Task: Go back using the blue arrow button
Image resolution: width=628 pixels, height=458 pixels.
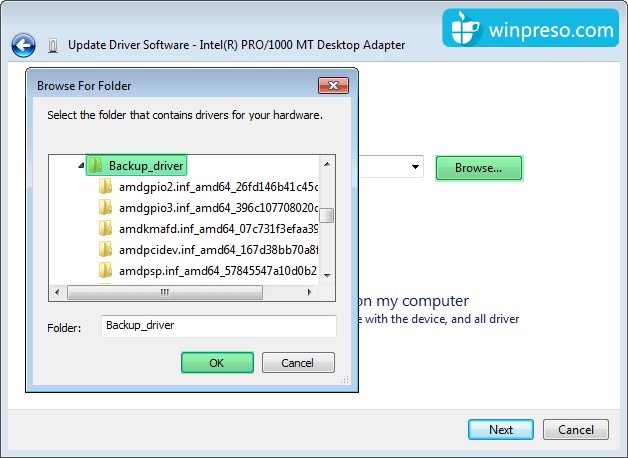Action: click(23, 45)
